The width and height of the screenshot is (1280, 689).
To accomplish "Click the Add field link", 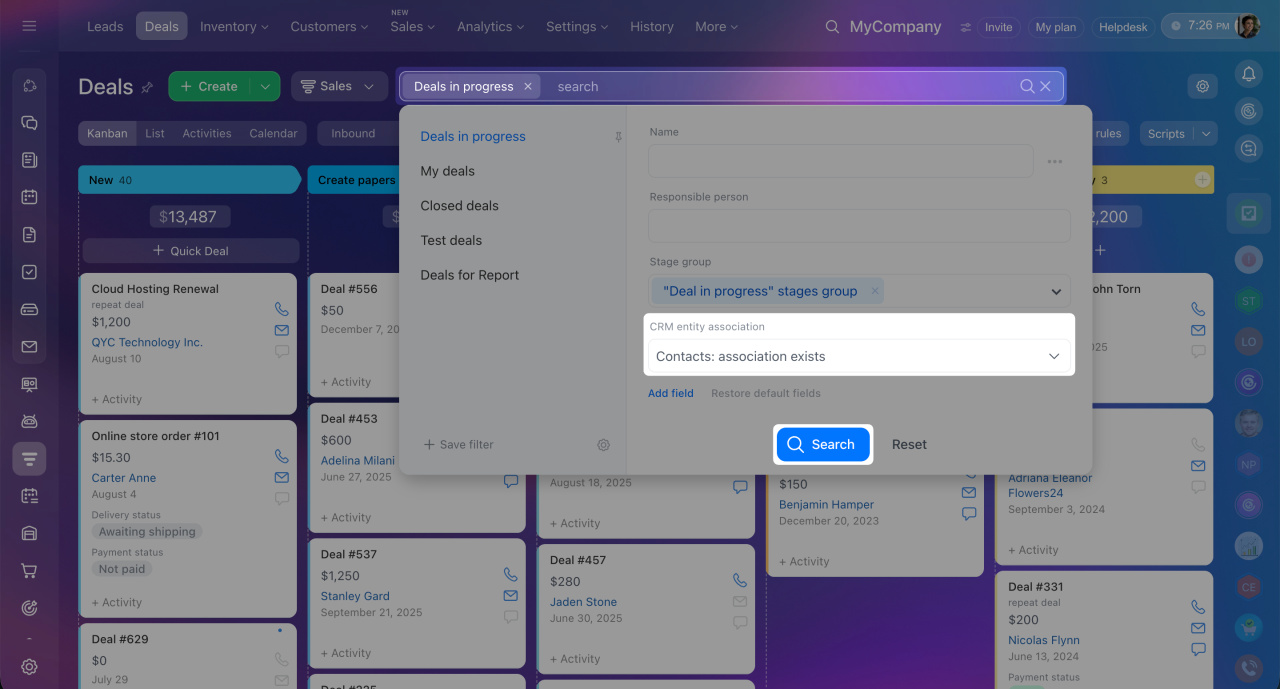I will pyautogui.click(x=671, y=393).
